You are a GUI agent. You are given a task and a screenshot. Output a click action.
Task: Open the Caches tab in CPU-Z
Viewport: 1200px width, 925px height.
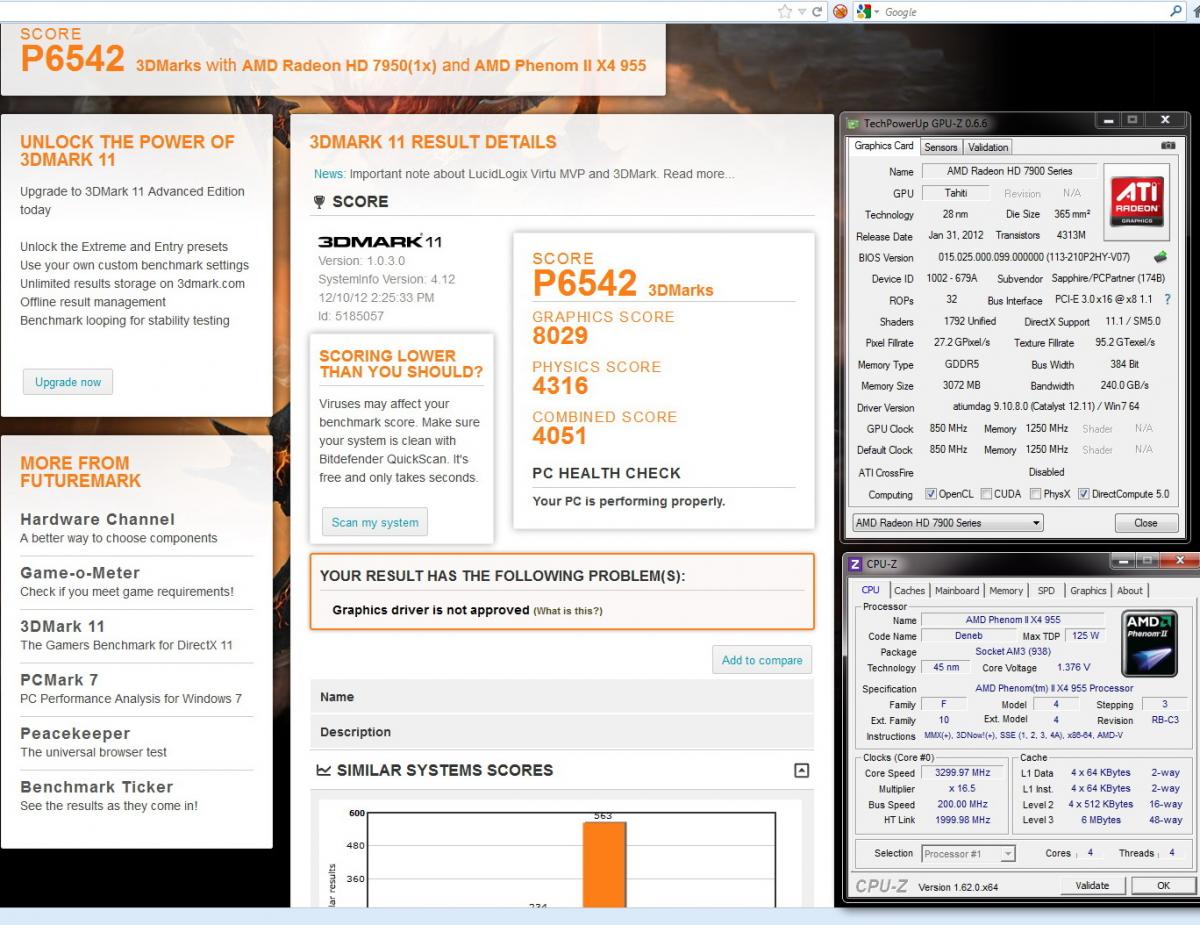click(910, 591)
